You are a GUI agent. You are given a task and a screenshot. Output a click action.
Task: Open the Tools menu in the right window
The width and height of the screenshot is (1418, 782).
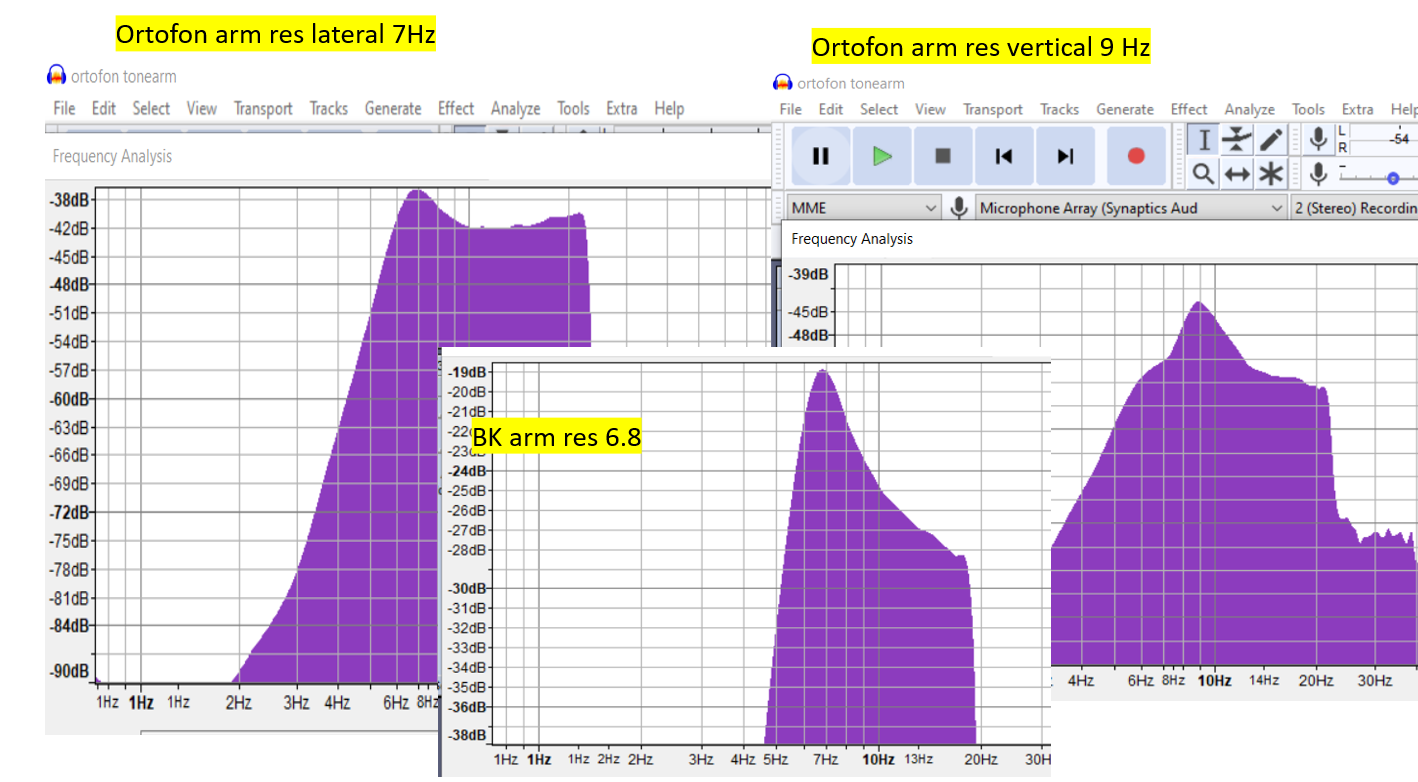click(1308, 109)
